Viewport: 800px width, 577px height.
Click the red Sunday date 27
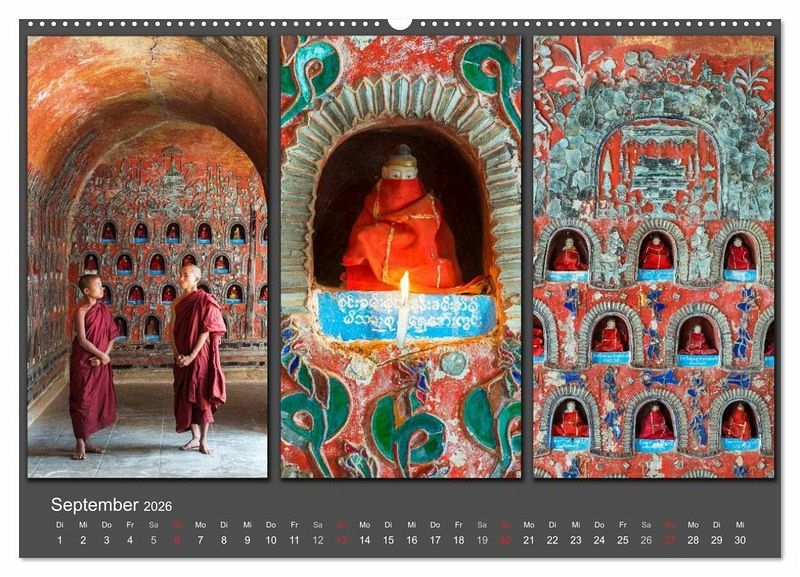point(670,540)
